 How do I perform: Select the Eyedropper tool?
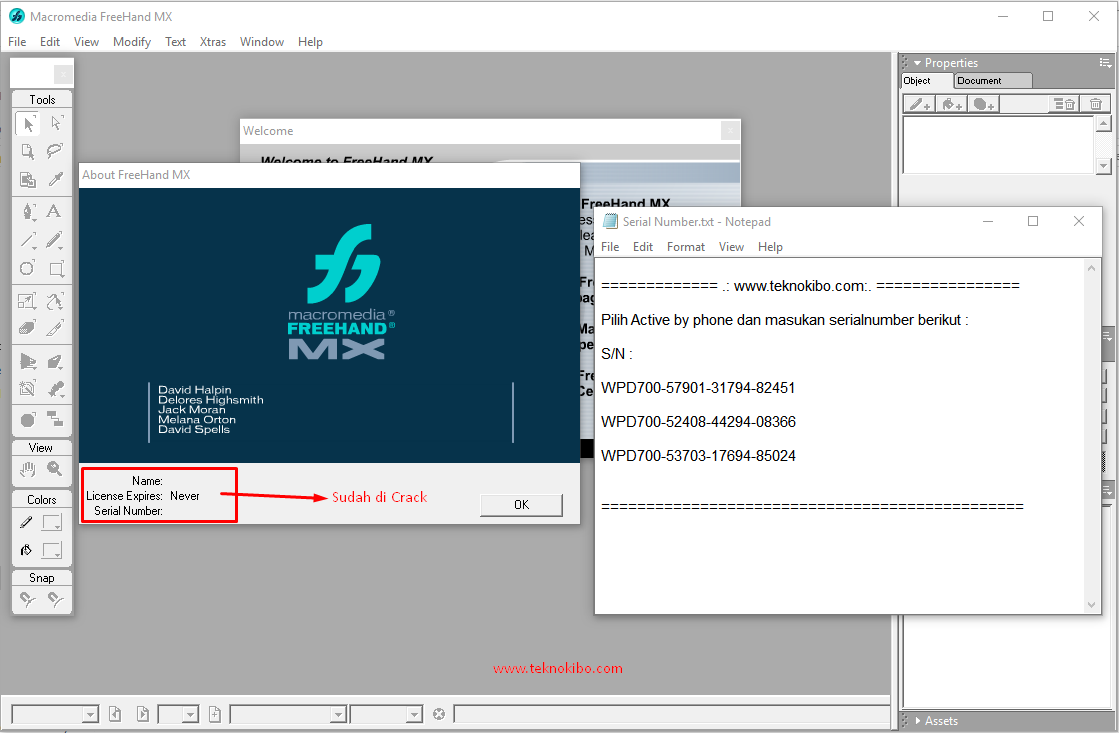pos(56,179)
